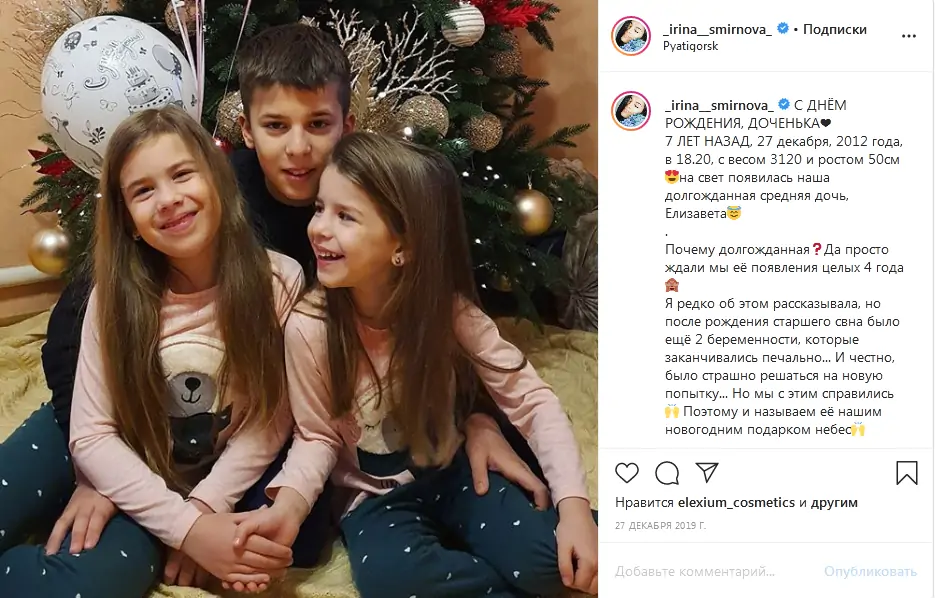Save the post with the bookmark icon
Viewport: 935px width, 598px height.
(906, 473)
